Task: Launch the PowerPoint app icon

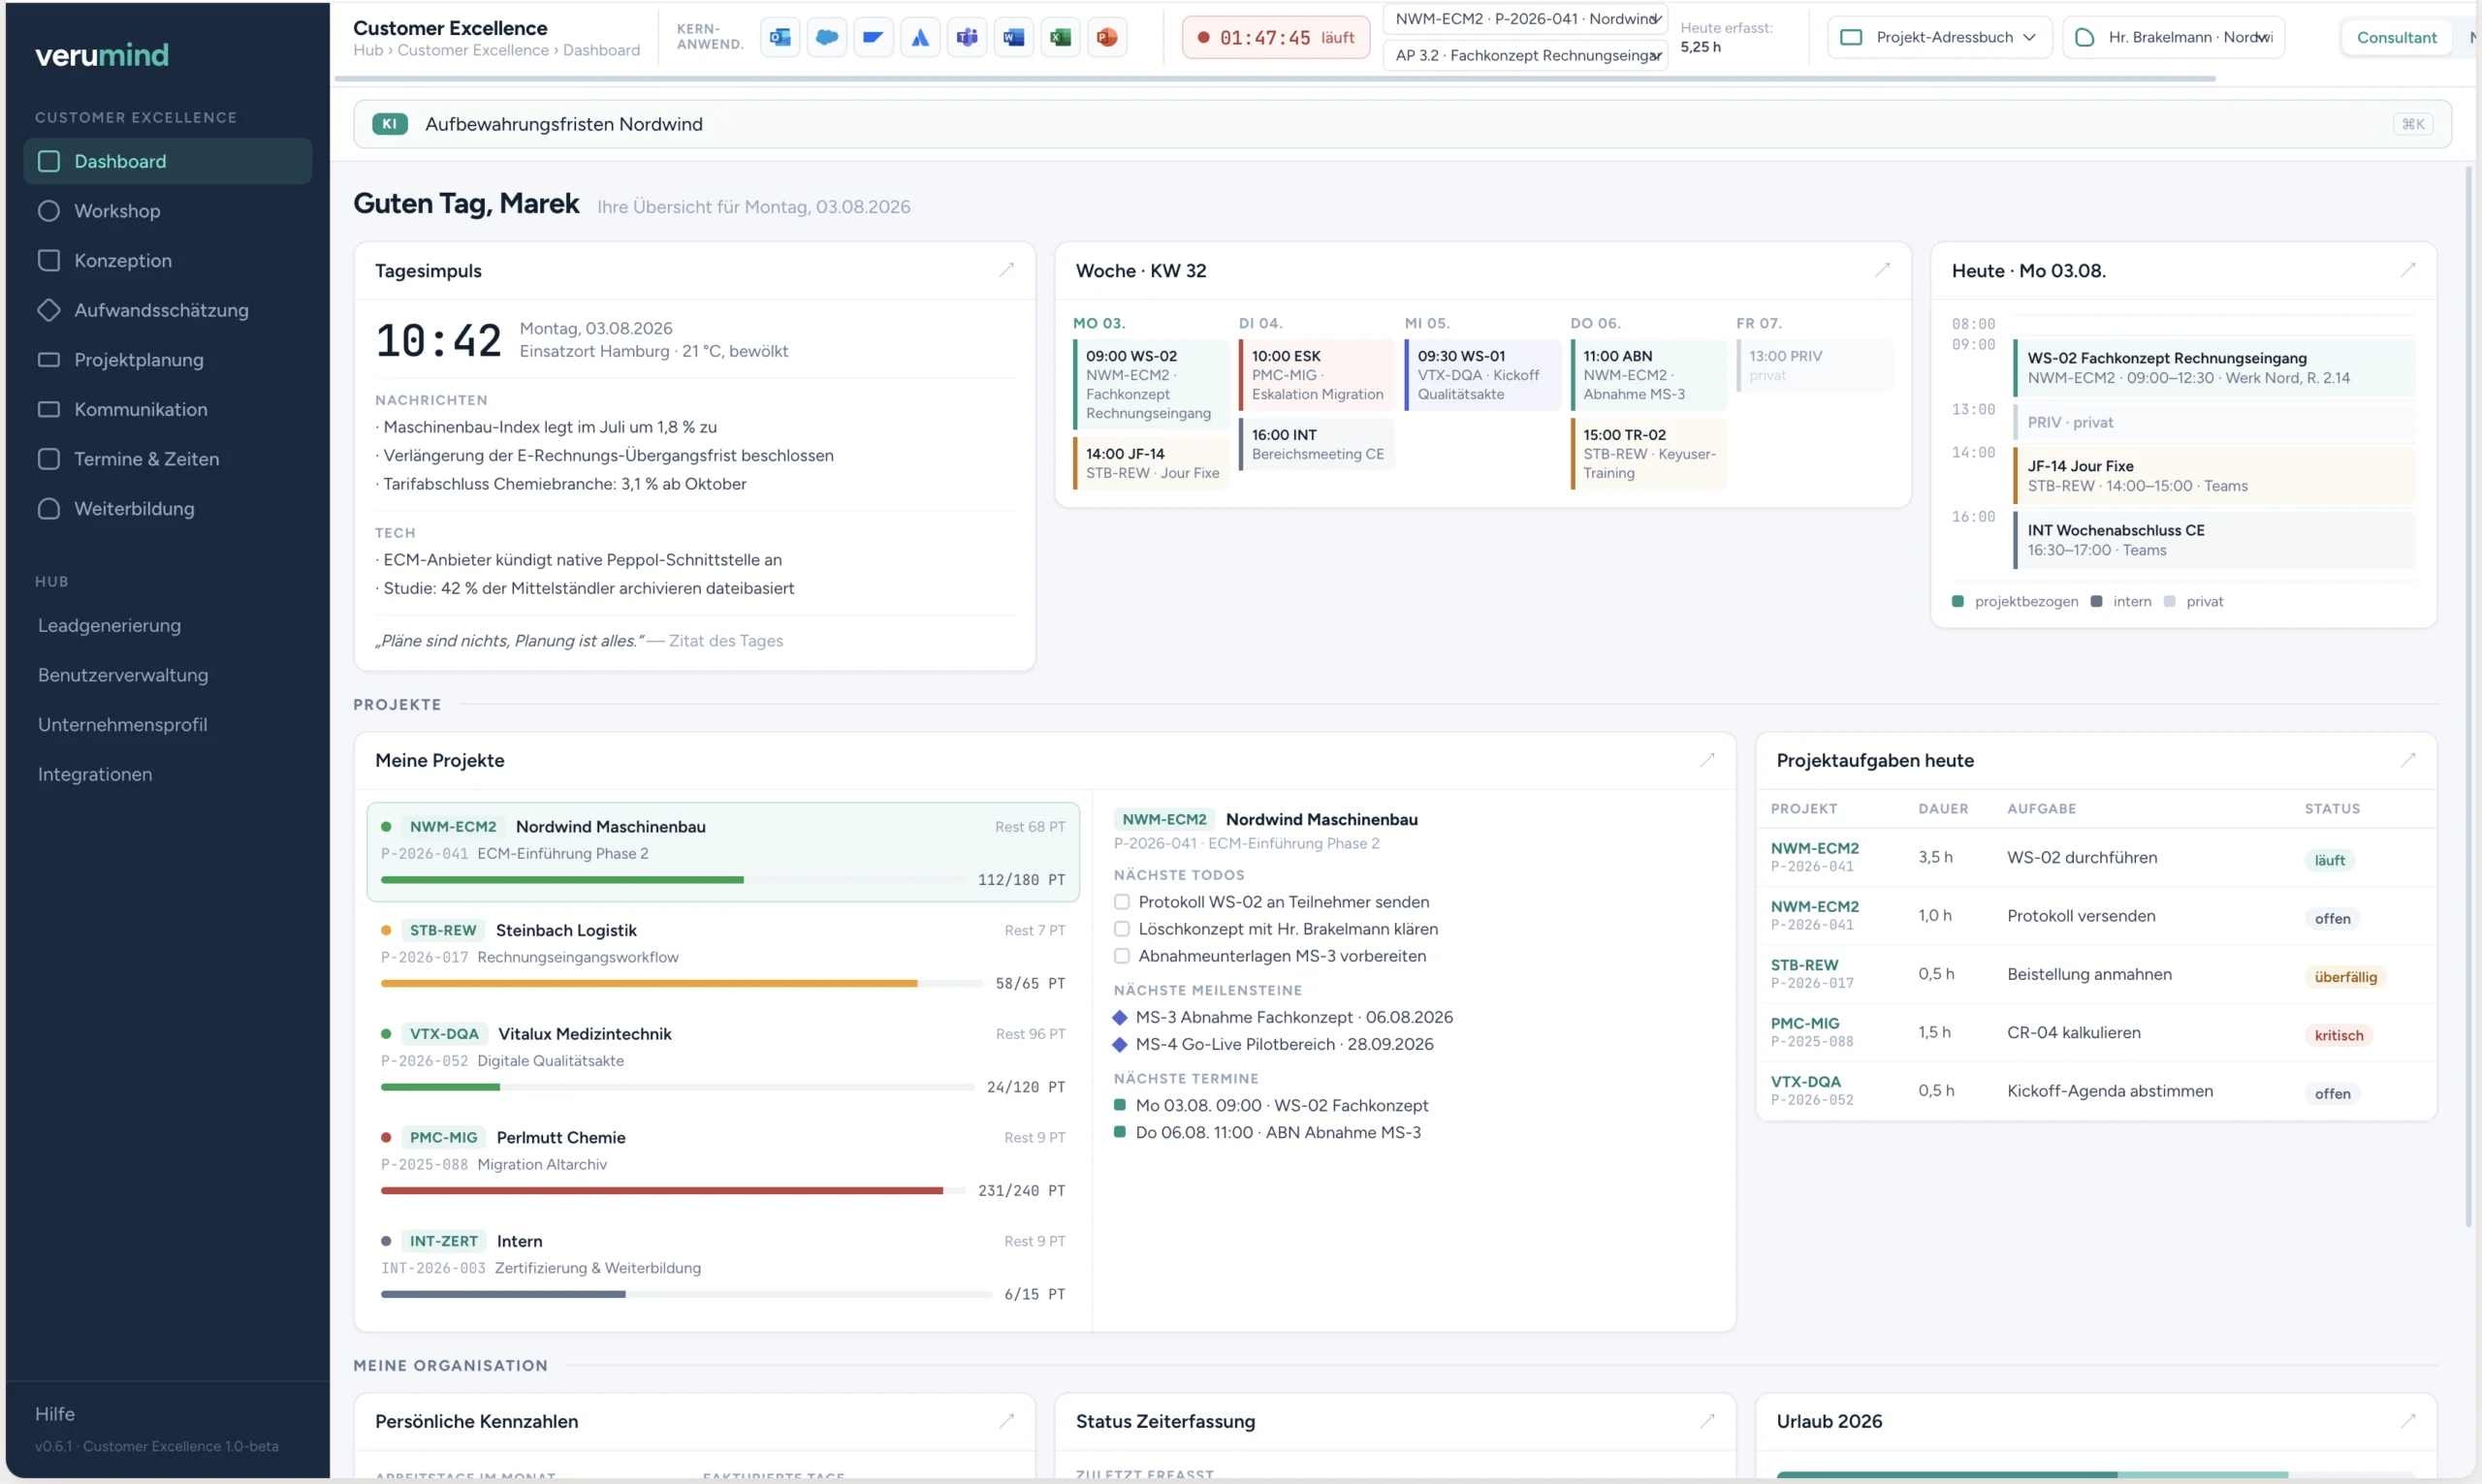Action: [1107, 38]
